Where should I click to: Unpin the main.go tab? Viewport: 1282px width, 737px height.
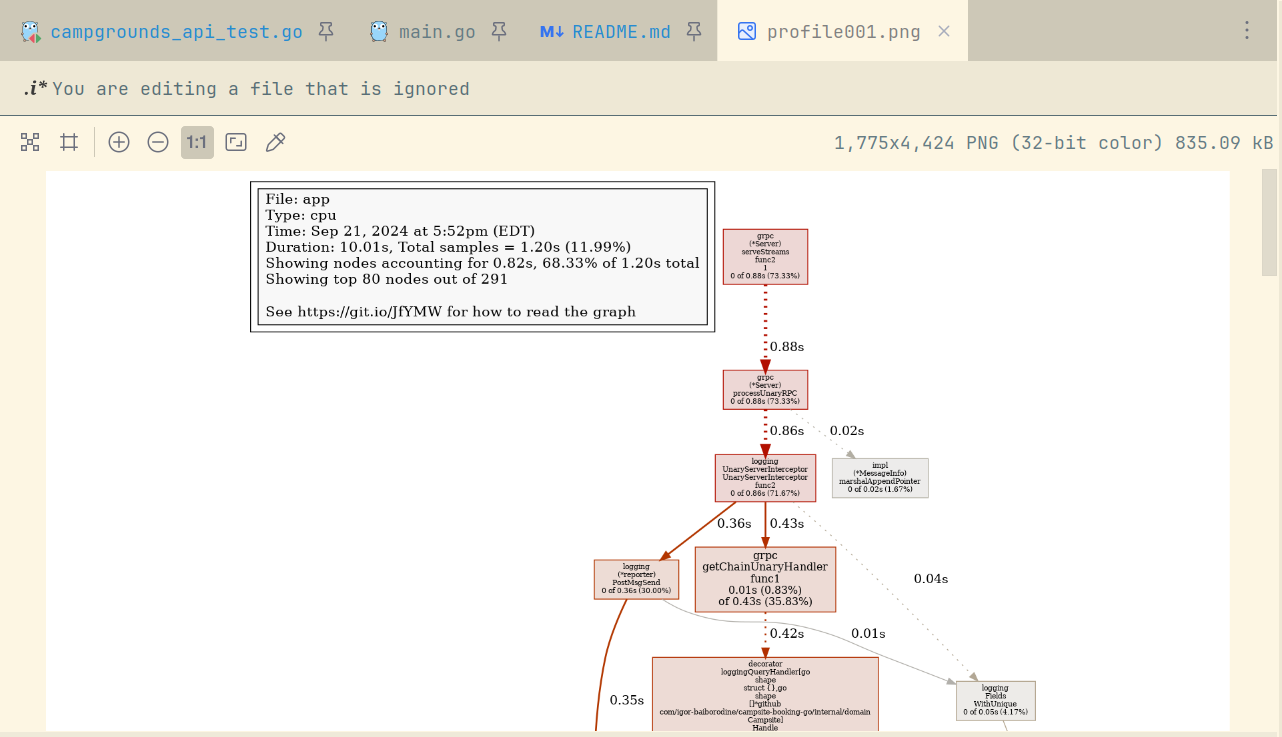(x=499, y=31)
